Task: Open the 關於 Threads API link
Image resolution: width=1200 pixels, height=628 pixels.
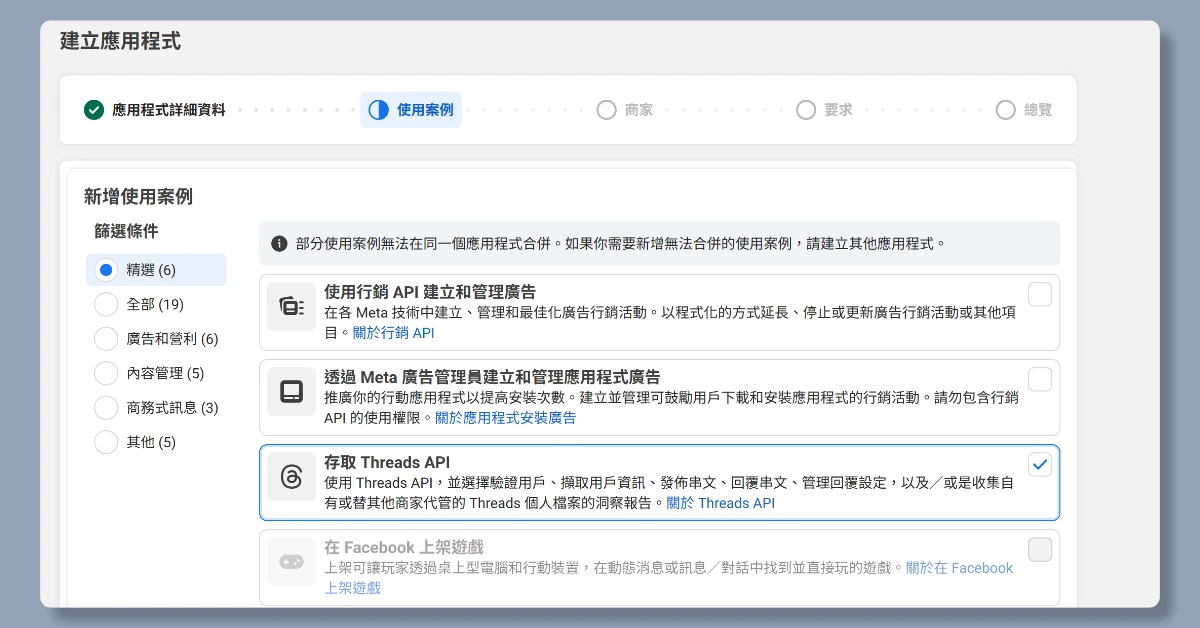Action: click(x=720, y=503)
